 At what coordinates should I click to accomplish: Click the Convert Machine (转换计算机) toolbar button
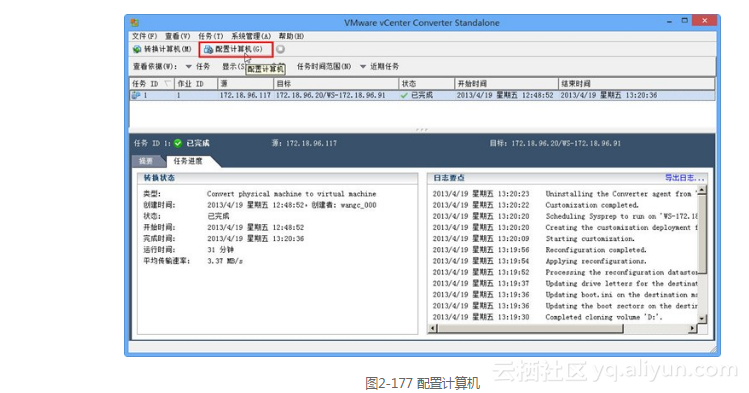point(162,49)
